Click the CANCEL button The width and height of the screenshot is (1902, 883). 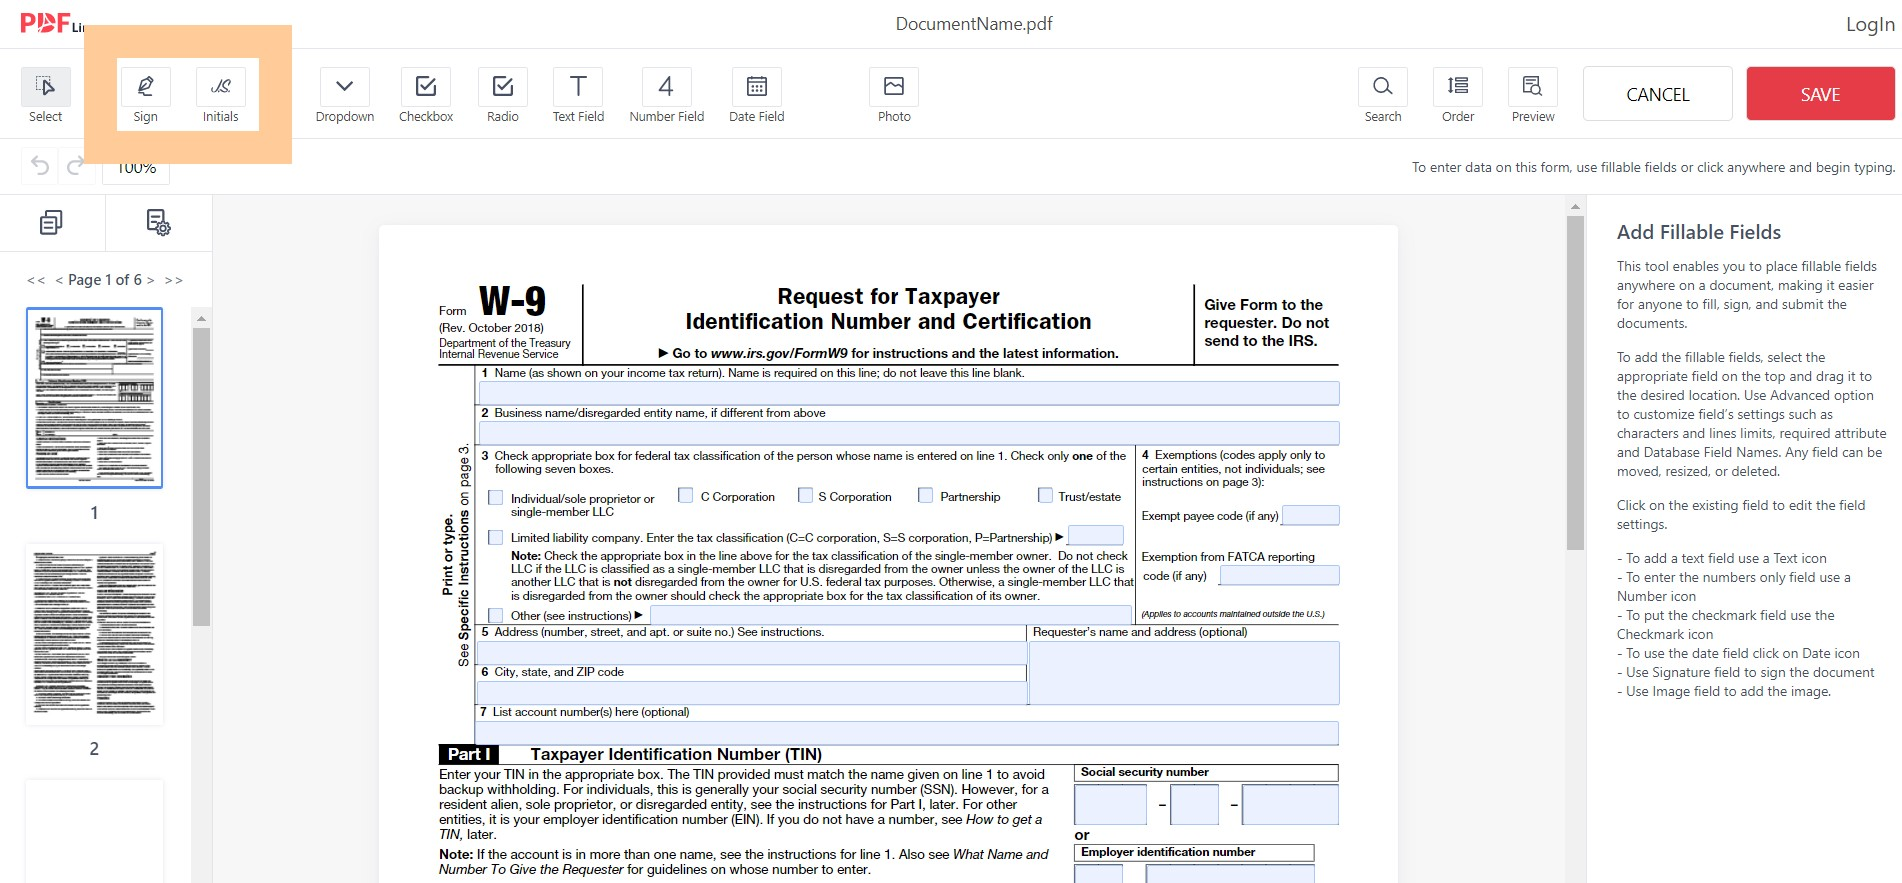pos(1658,94)
